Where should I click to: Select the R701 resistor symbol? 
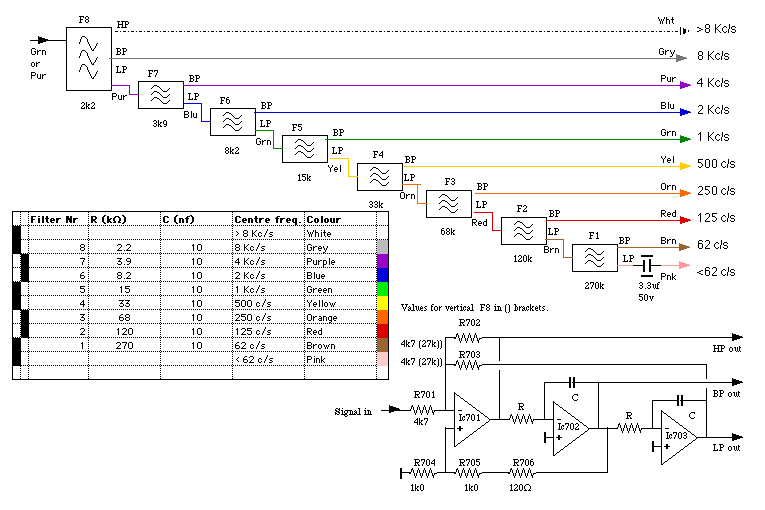pyautogui.click(x=423, y=410)
